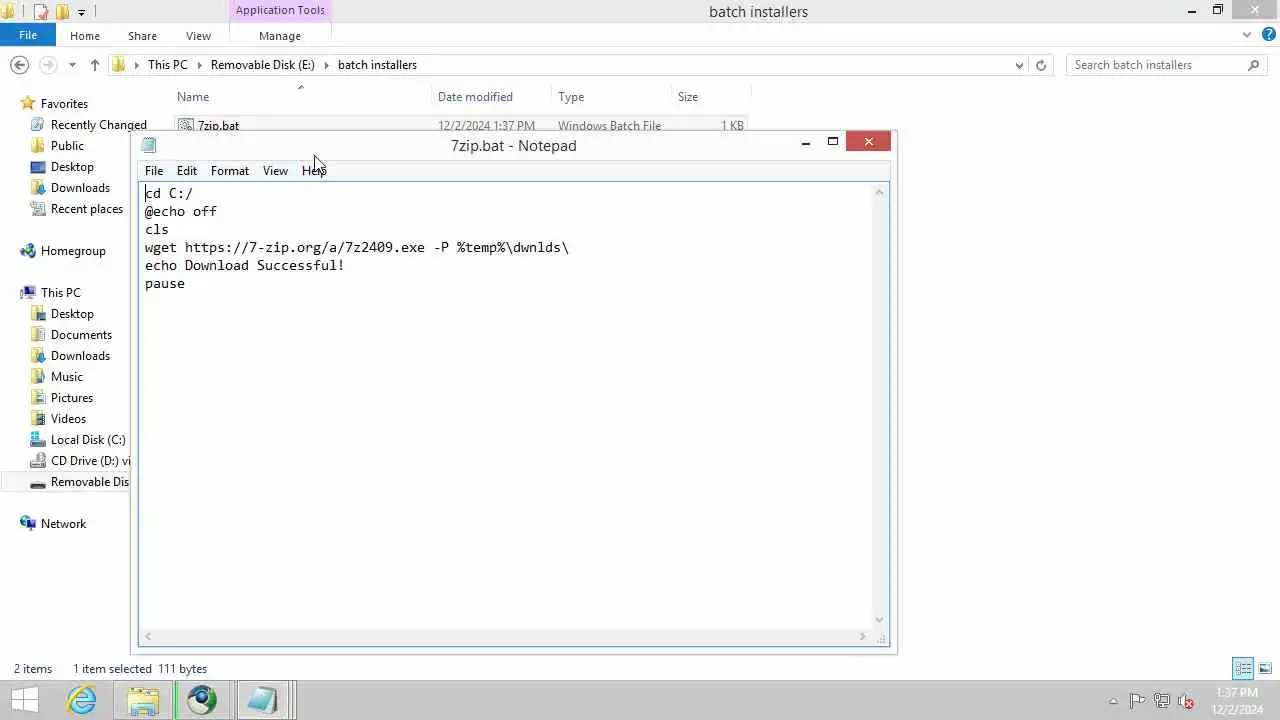Image resolution: width=1280 pixels, height=720 pixels.
Task: Expand the chevron after This PC breadcrumb
Action: coord(199,65)
